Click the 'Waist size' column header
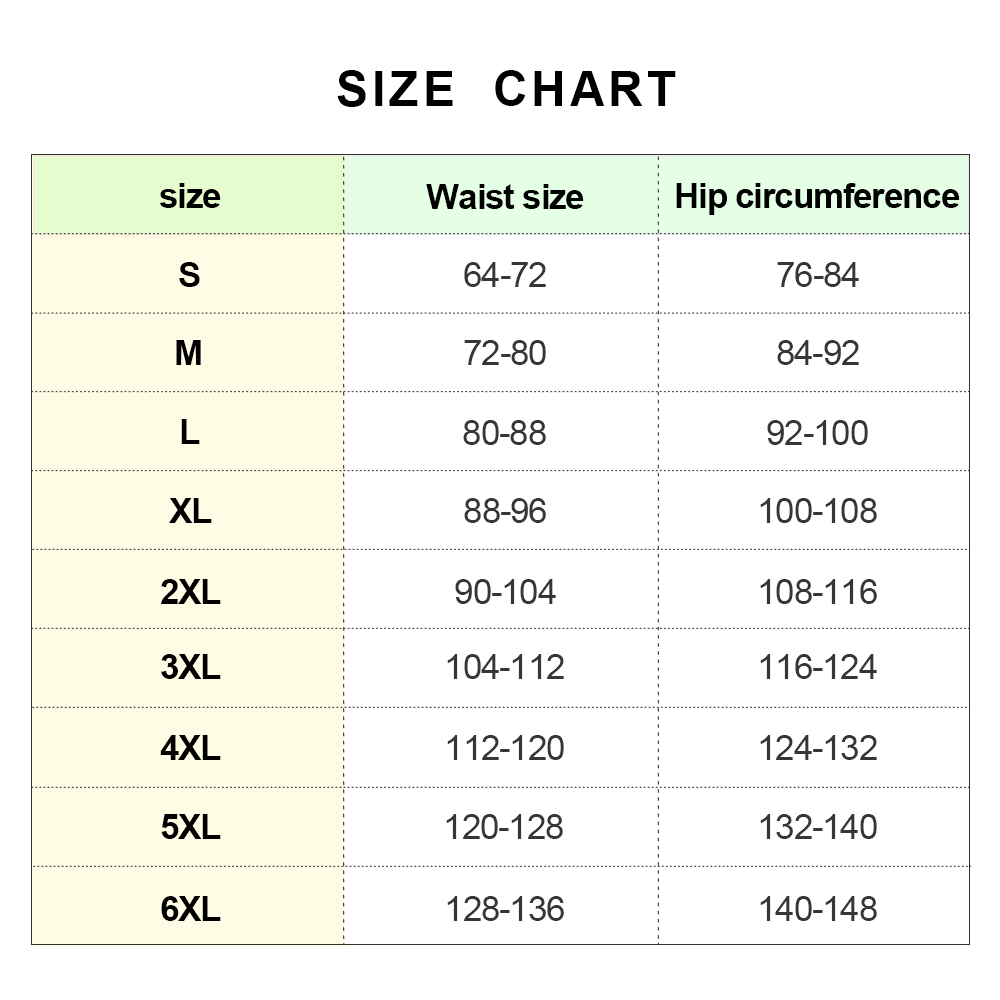The image size is (1000, 1000). click(504, 196)
